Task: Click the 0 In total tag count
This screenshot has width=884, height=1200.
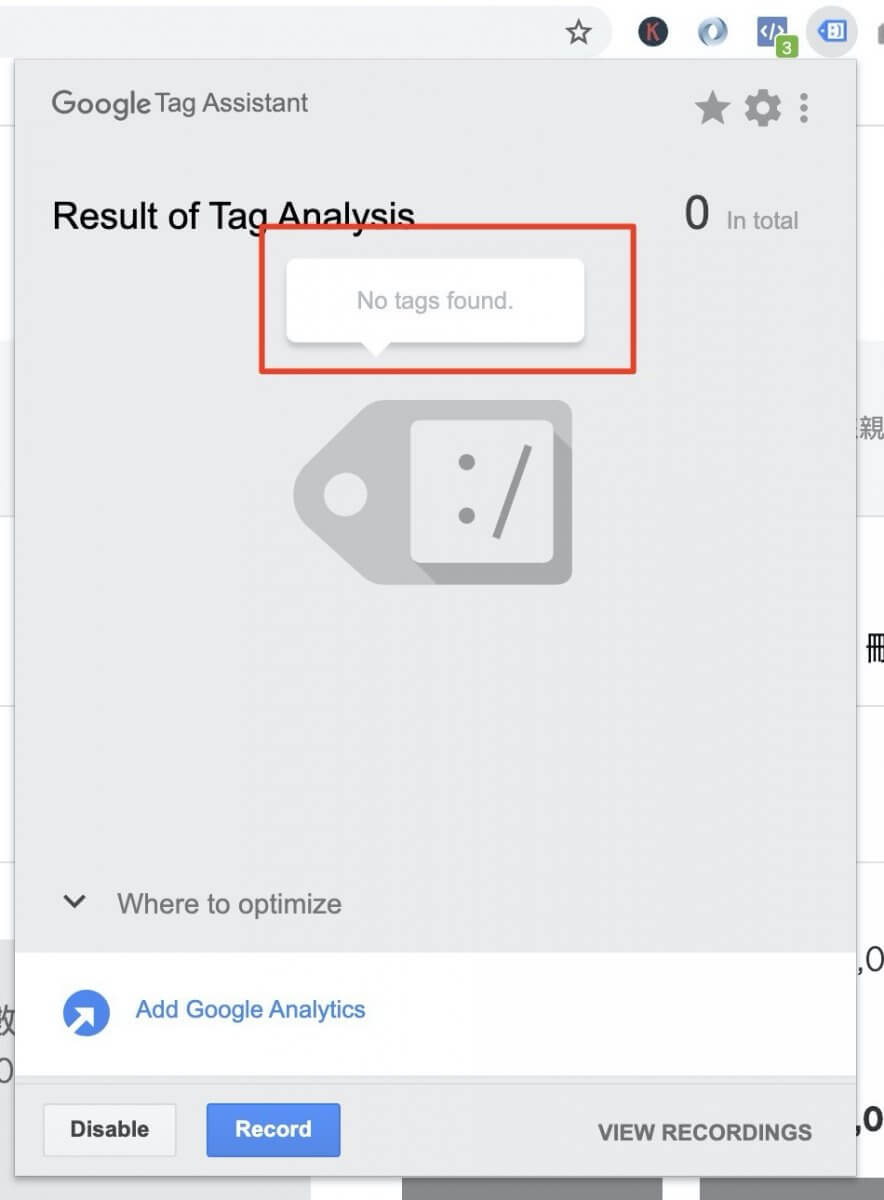Action: 740,216
